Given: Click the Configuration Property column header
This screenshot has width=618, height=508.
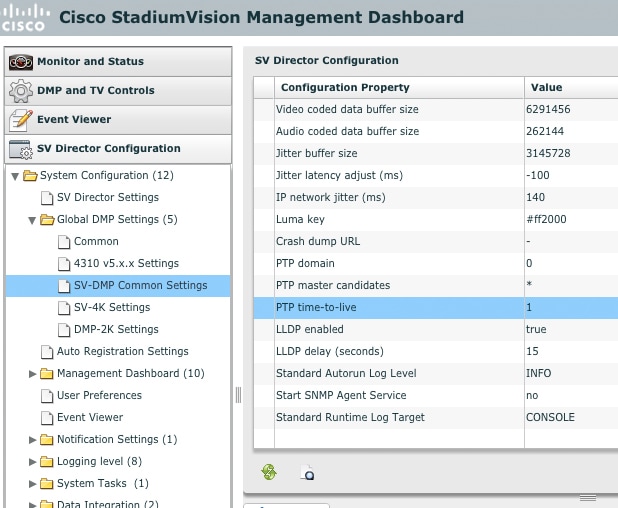Looking at the screenshot, I should click(x=399, y=87).
